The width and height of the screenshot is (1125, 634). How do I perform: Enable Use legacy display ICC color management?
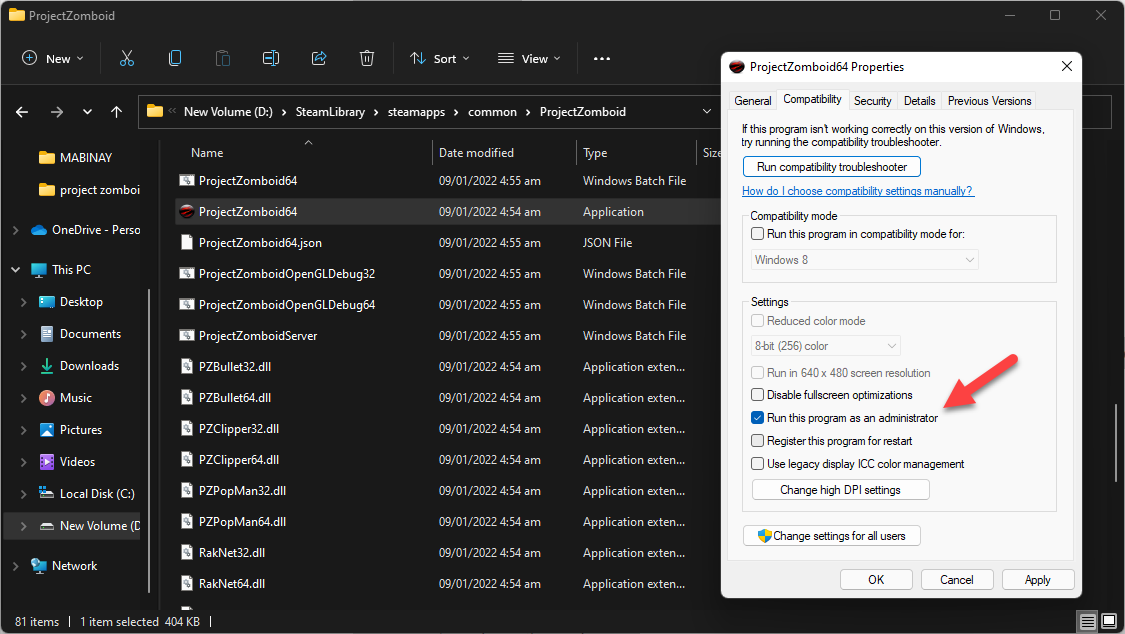coord(757,463)
